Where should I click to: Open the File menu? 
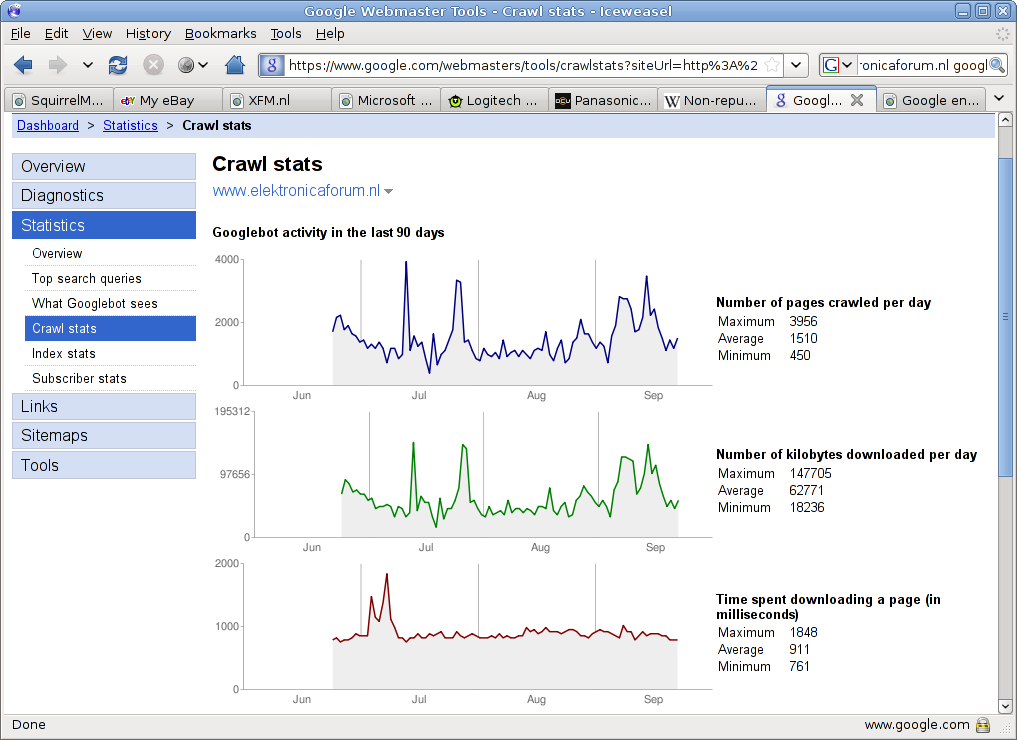click(20, 34)
